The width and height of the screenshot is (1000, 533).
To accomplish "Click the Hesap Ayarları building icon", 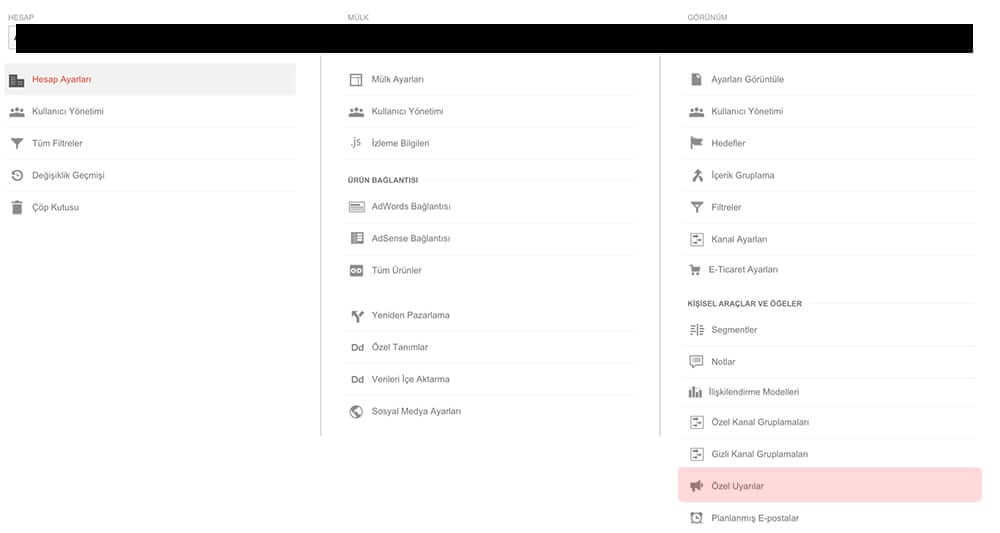I will click(x=16, y=80).
